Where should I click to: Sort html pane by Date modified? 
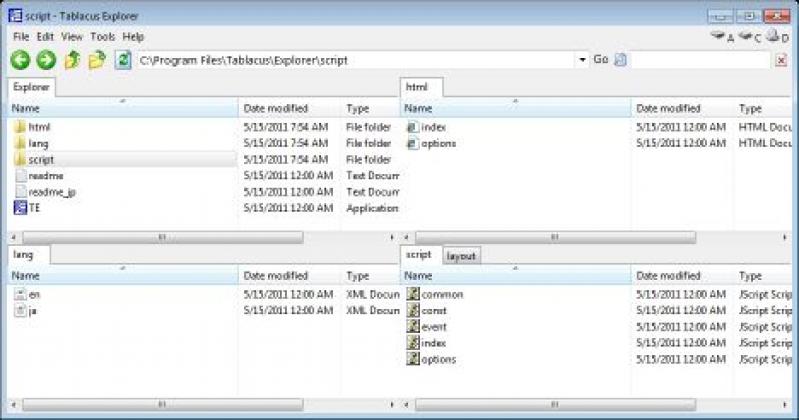(682, 109)
